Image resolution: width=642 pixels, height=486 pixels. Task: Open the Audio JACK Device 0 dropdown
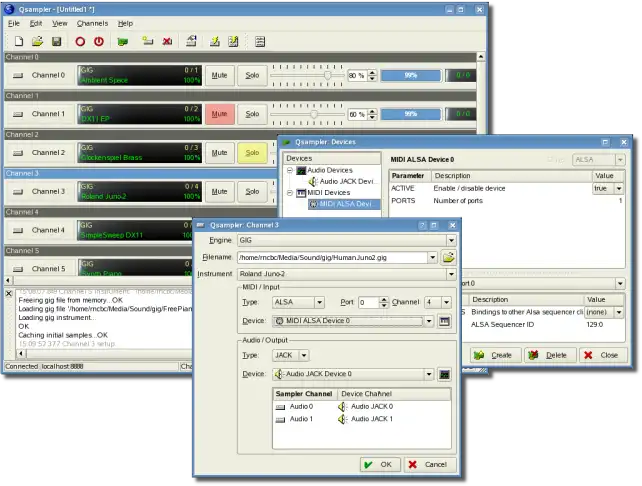(x=429, y=374)
